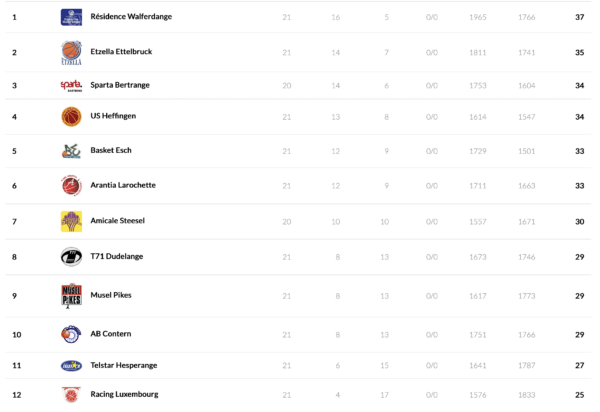Open the Musel Pikes team link
This screenshot has height=412, width=600.
point(111,296)
